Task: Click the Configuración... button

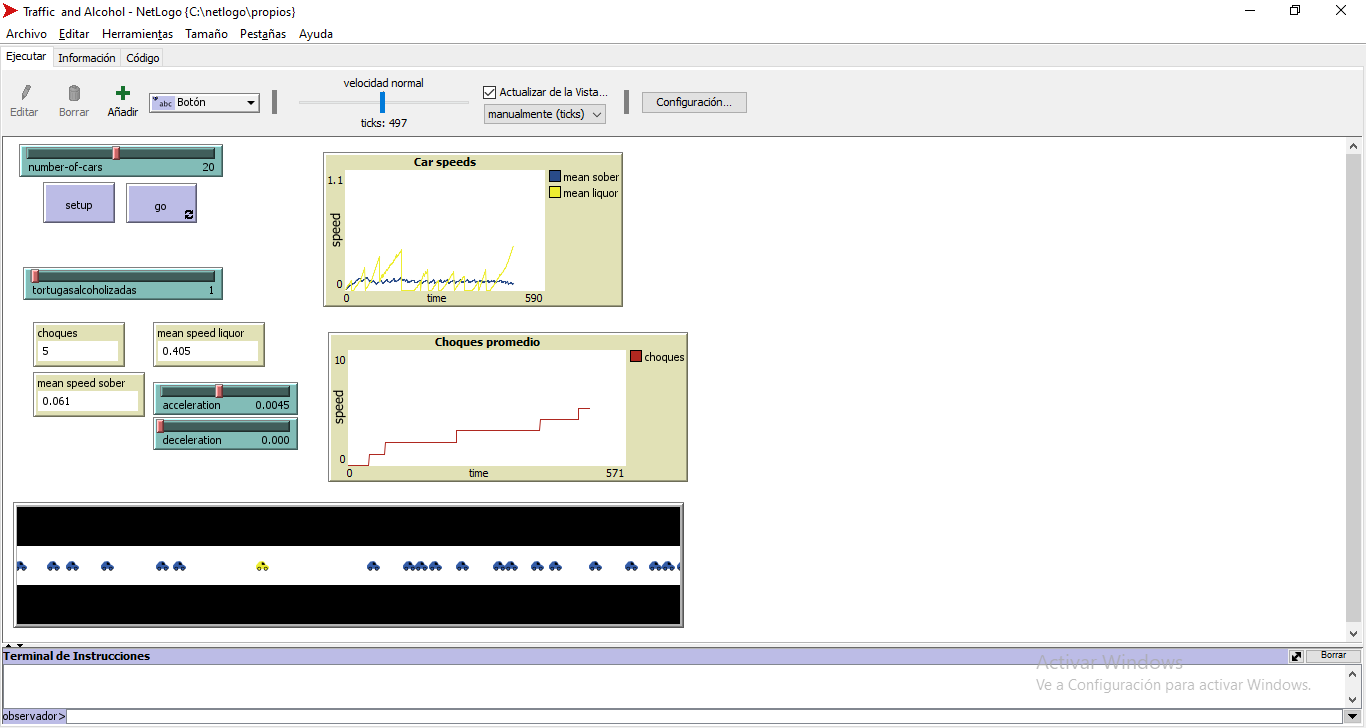Action: coord(694,102)
